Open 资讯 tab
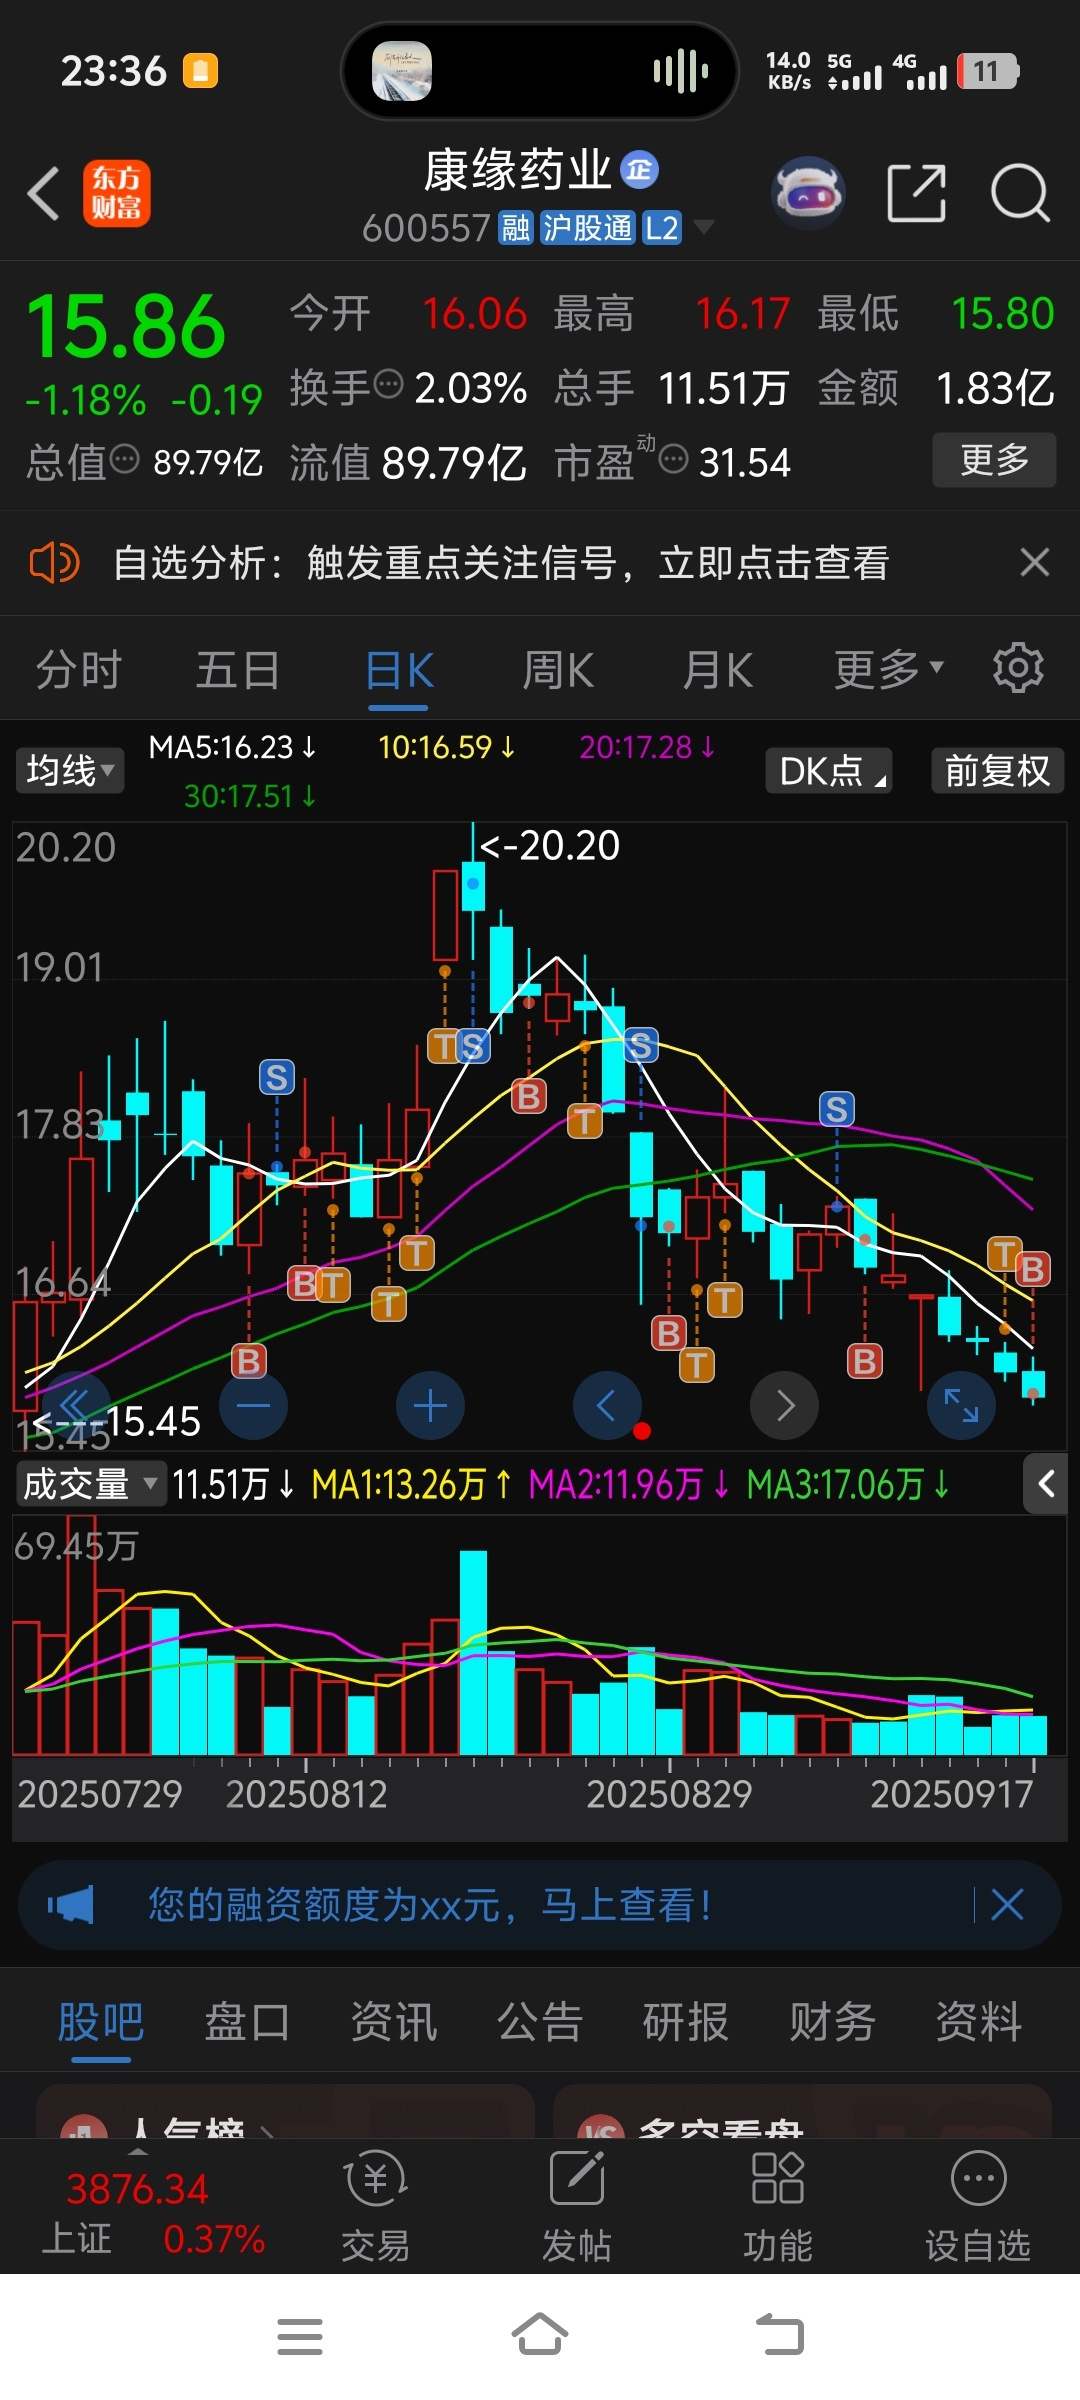 pos(394,2022)
